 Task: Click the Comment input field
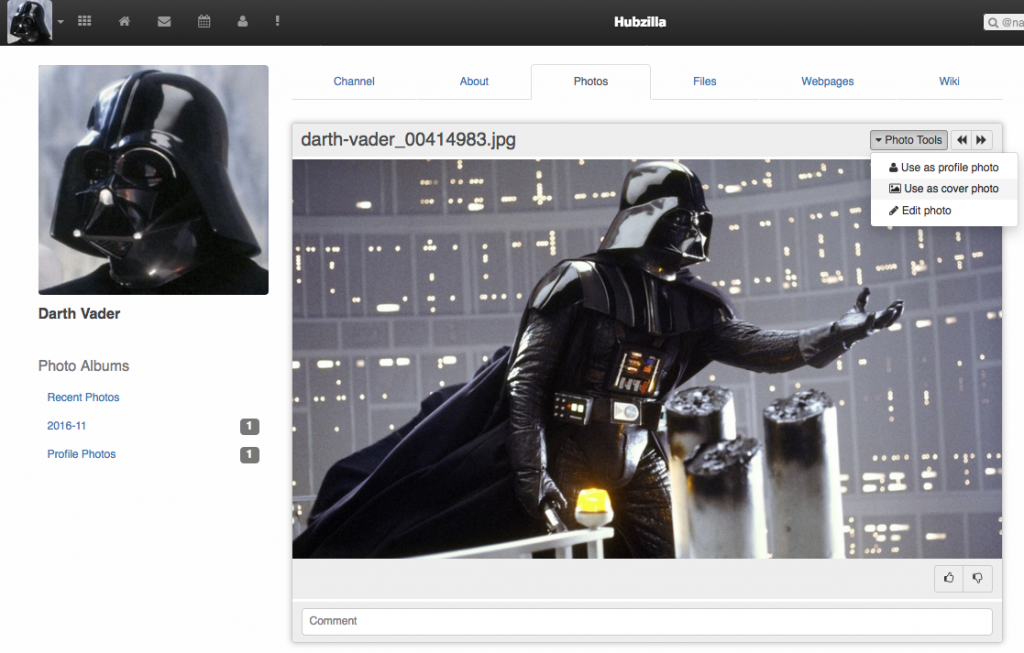tap(646, 621)
